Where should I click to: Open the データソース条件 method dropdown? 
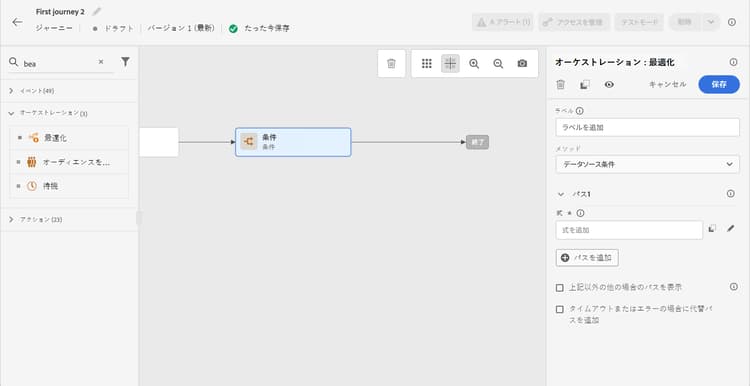[x=648, y=164]
